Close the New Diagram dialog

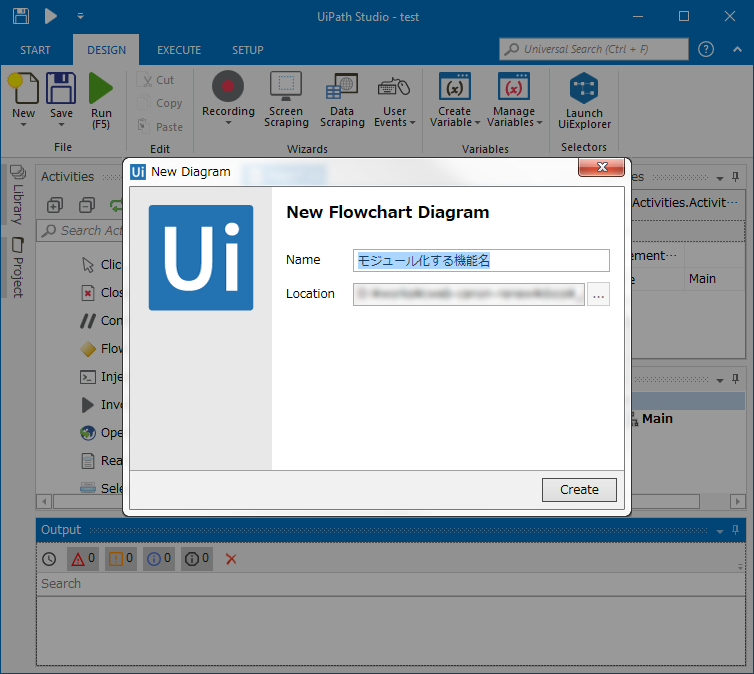coord(602,167)
